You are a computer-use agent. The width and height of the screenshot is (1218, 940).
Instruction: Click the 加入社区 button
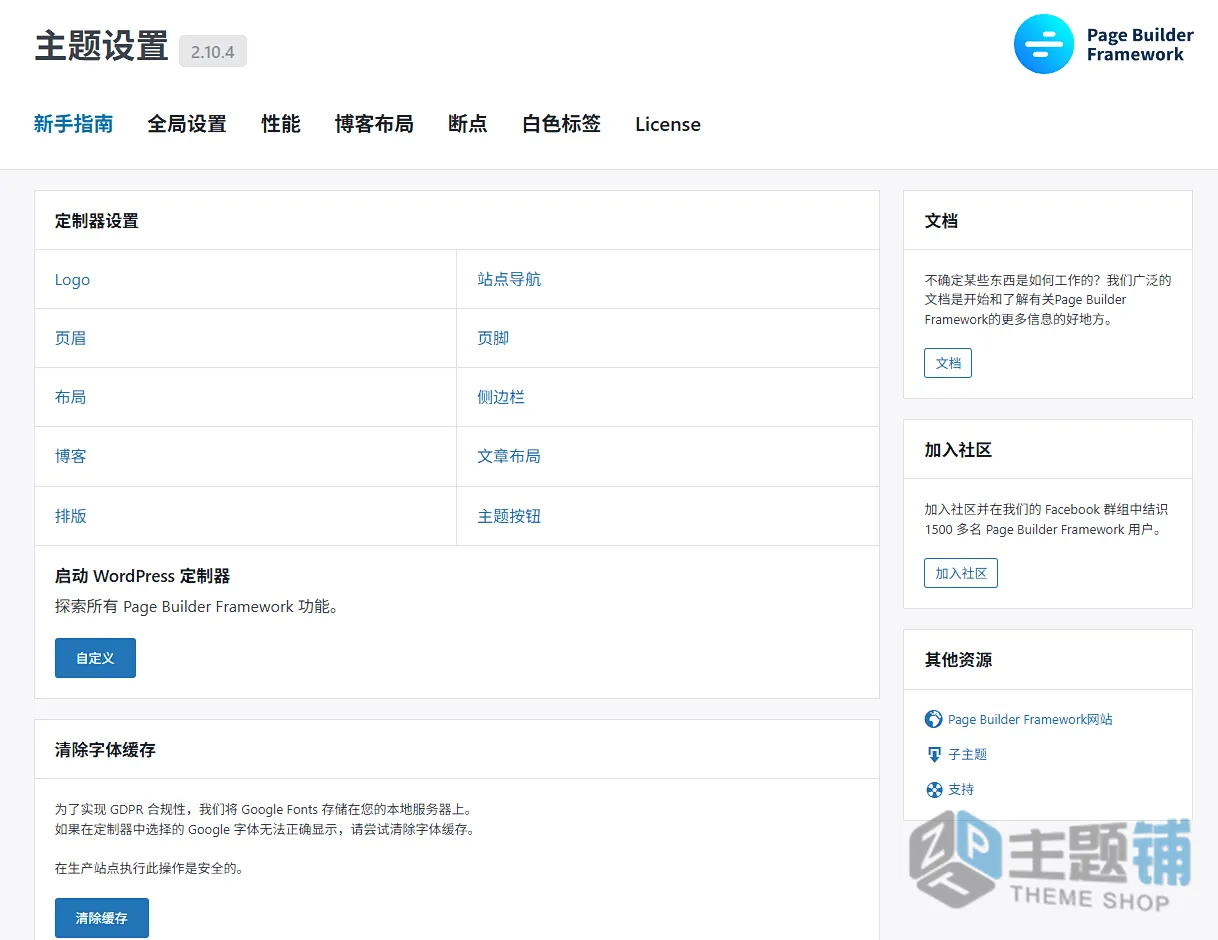click(x=961, y=573)
